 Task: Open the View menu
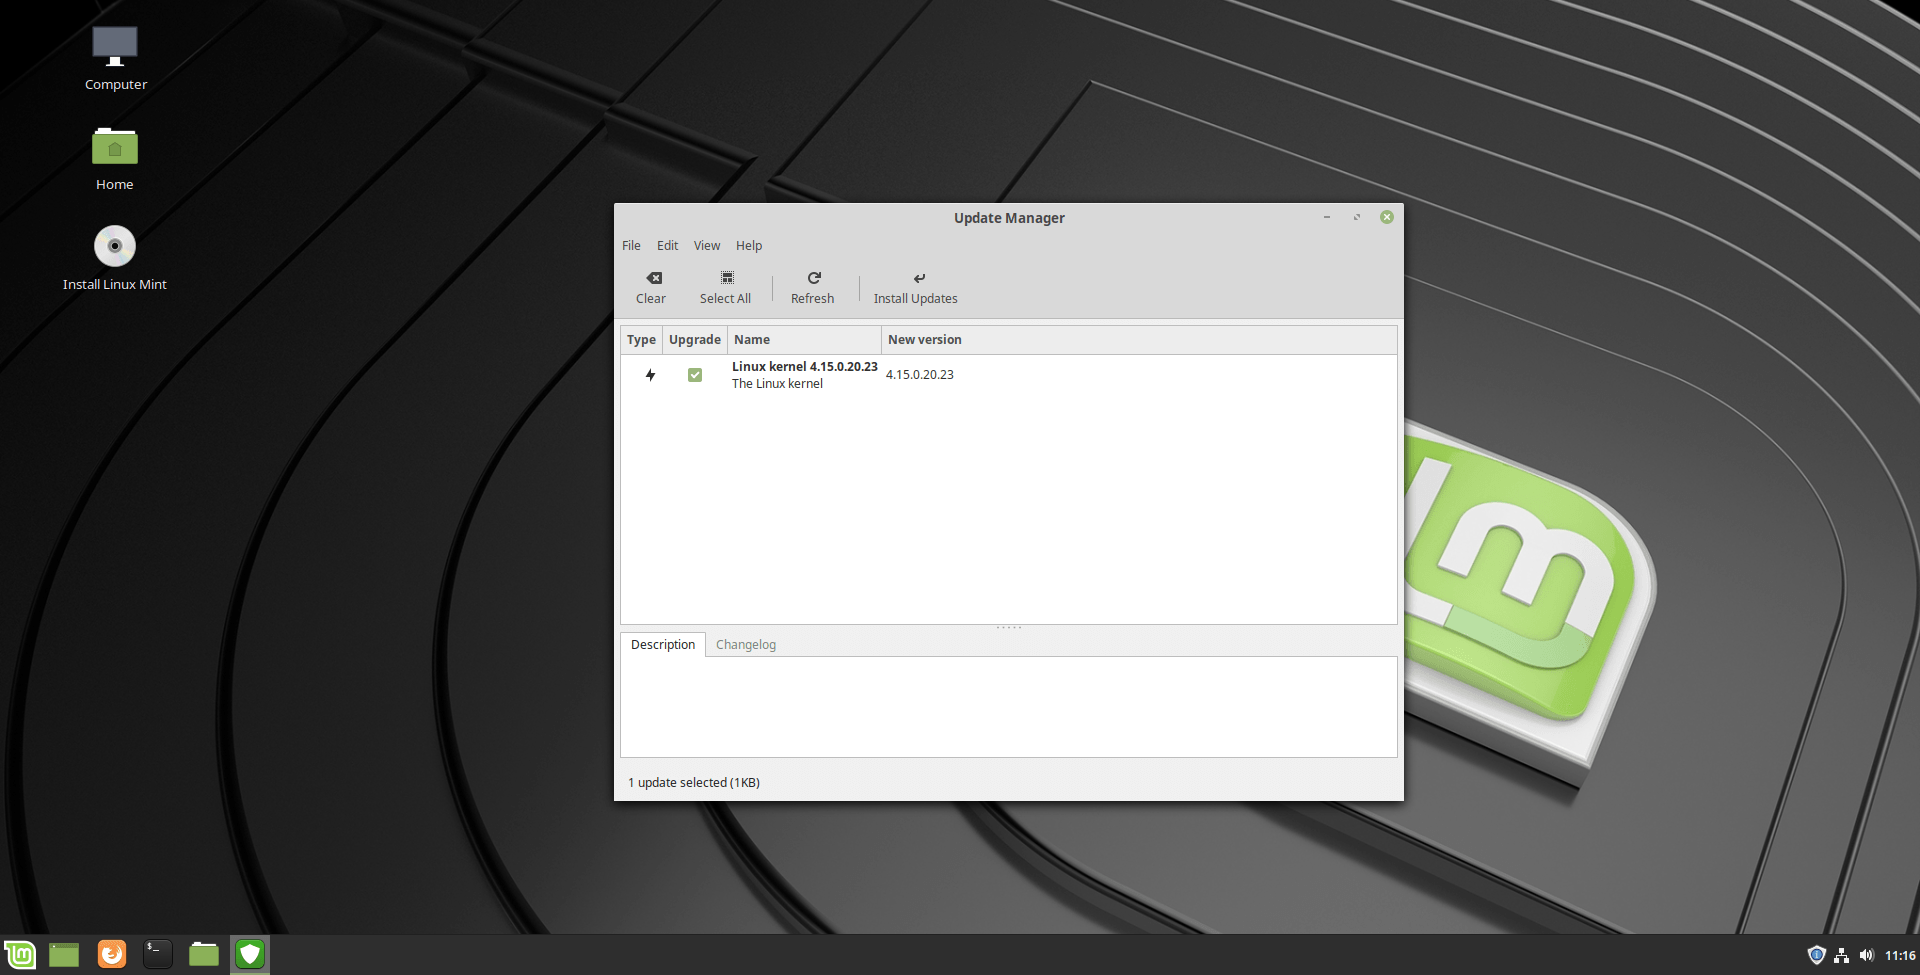(707, 246)
